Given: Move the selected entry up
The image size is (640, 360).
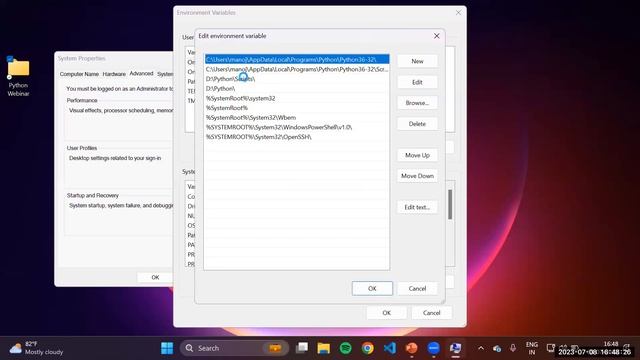Looking at the screenshot, I should pyautogui.click(x=417, y=155).
